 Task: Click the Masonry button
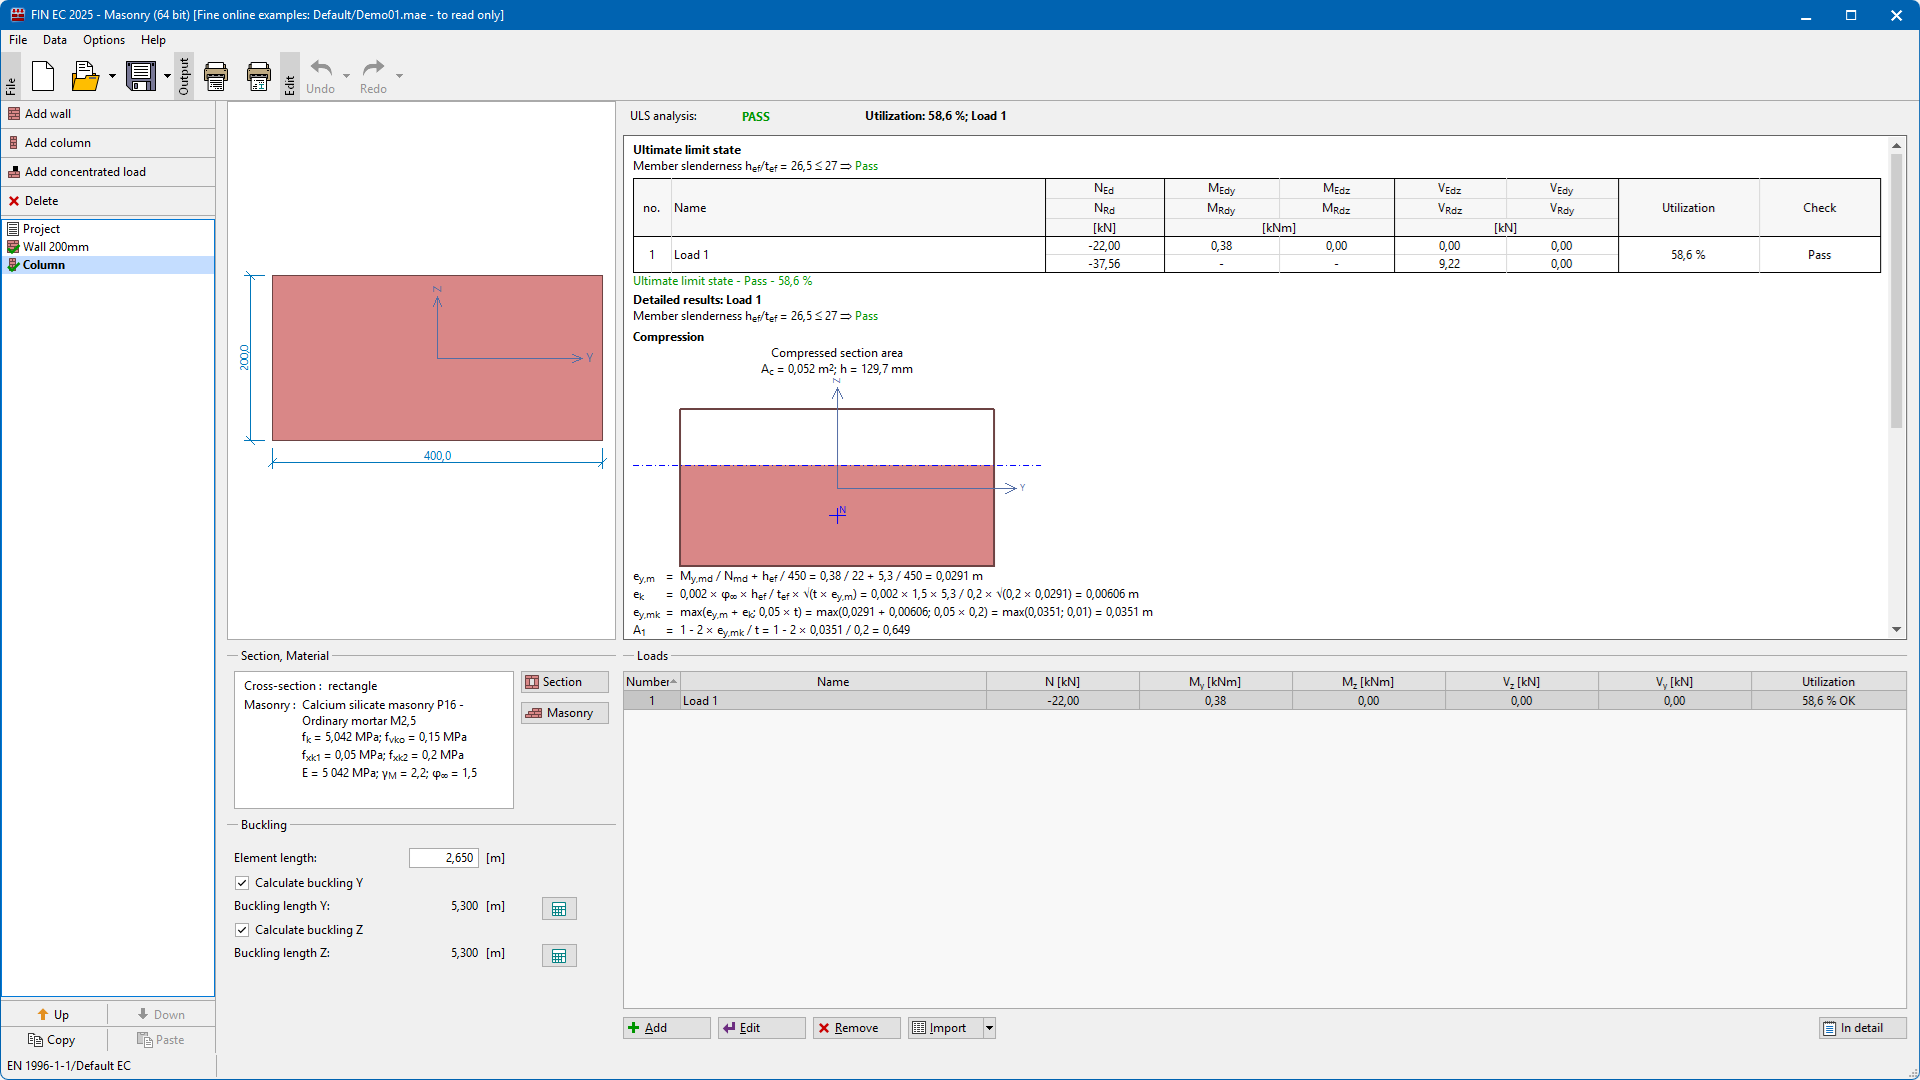(564, 713)
